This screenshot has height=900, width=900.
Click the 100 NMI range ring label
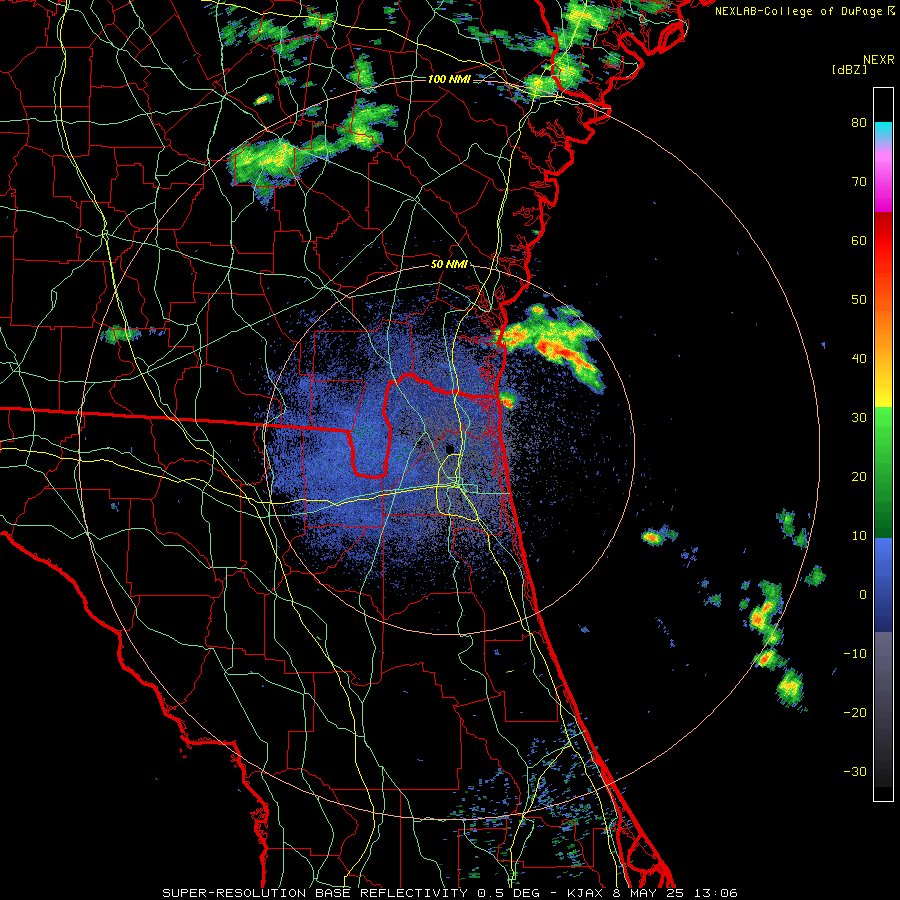[449, 79]
